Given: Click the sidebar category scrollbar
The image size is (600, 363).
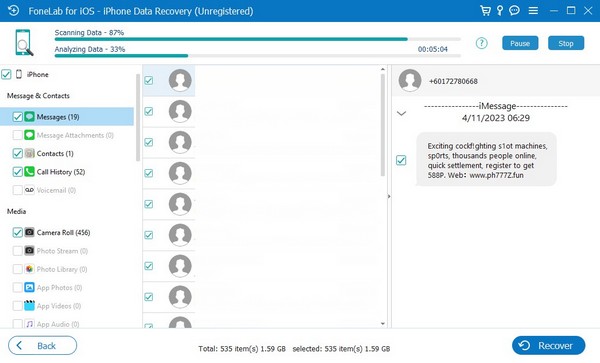Looking at the screenshot, I should pos(138,117).
